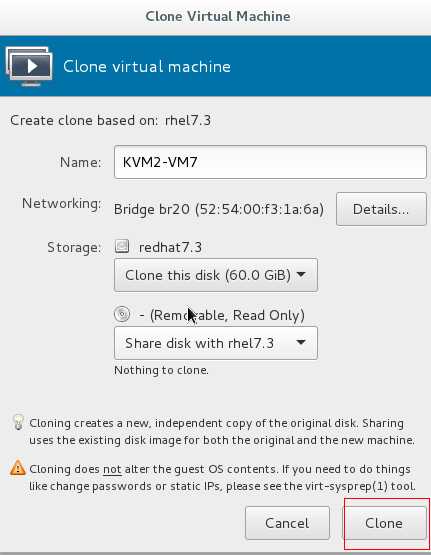The width and height of the screenshot is (431, 555).
Task: Cancel the clone dialog
Action: (287, 523)
